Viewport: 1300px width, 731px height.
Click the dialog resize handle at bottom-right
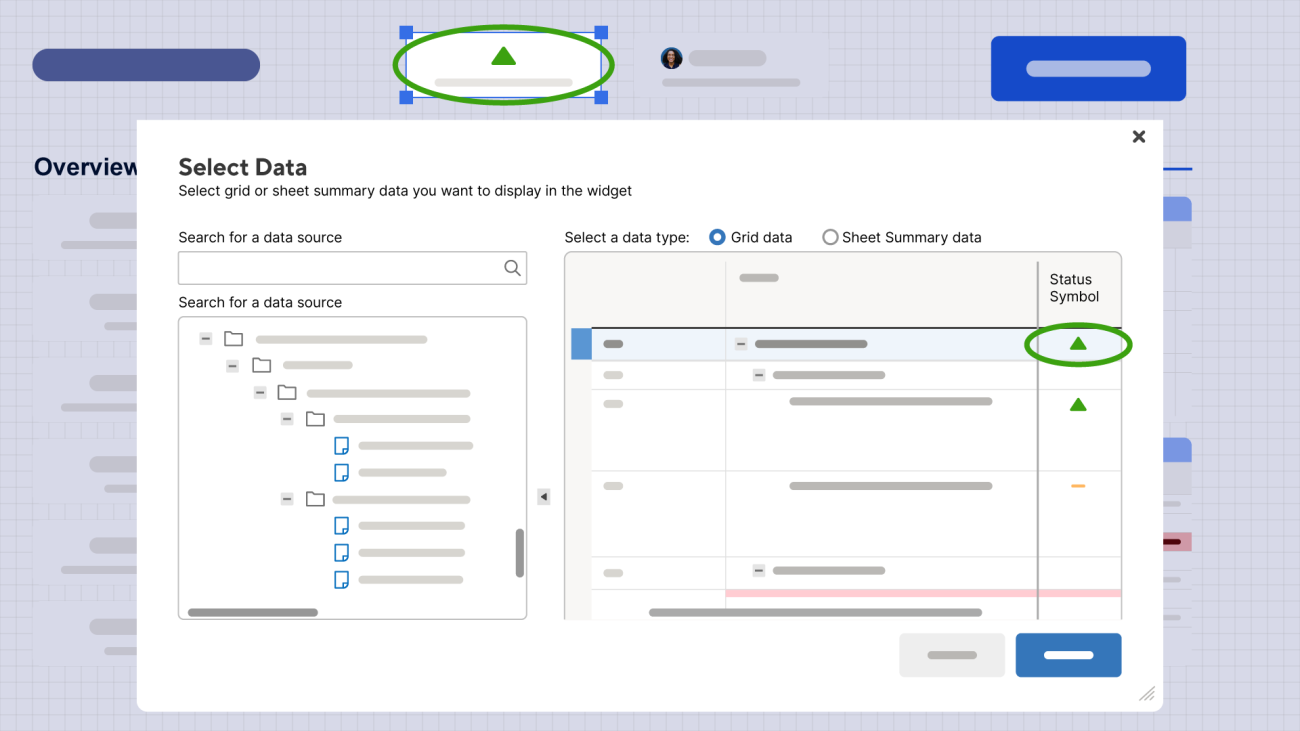(x=1147, y=693)
